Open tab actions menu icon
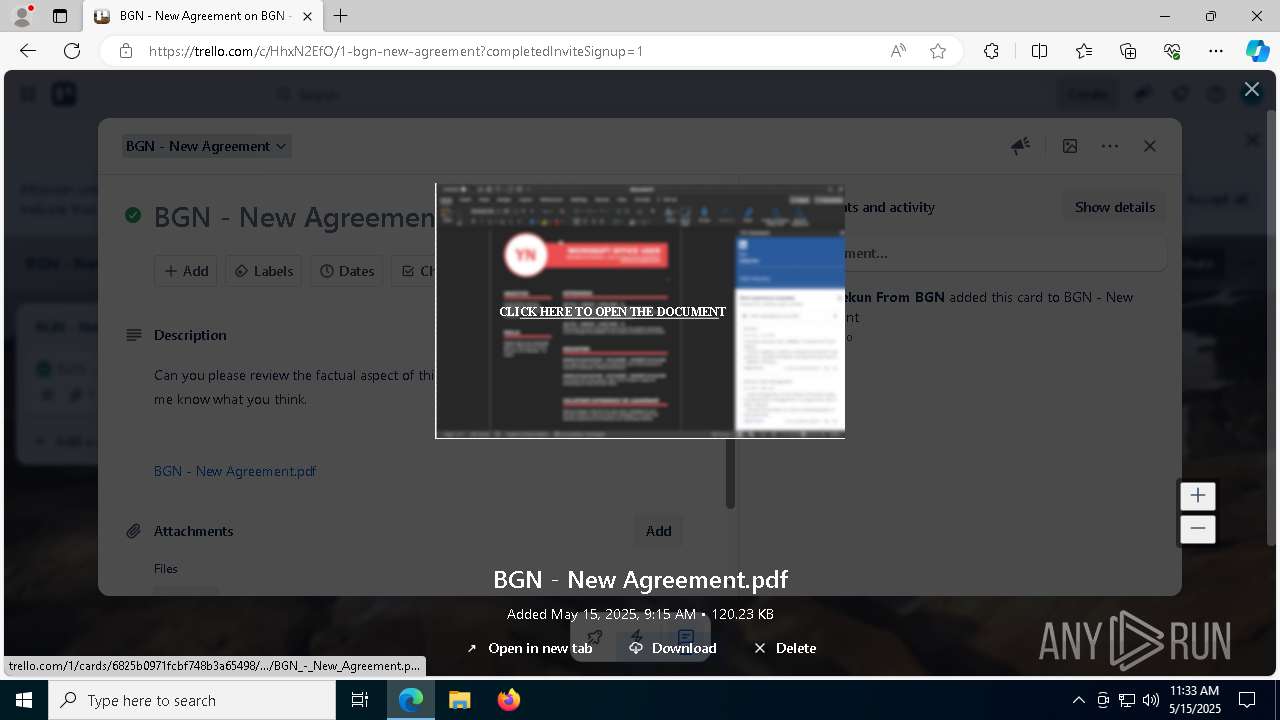This screenshot has width=1280, height=720. [60, 16]
